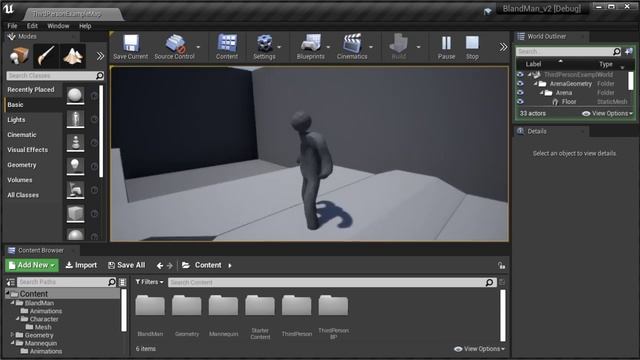
Task: Open the Edit menu
Action: [x=32, y=26]
